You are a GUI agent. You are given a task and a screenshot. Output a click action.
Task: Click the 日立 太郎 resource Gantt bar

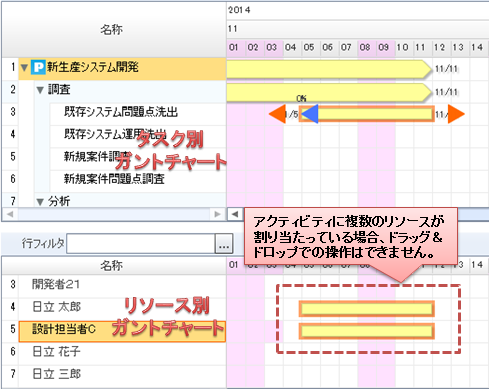point(367,309)
